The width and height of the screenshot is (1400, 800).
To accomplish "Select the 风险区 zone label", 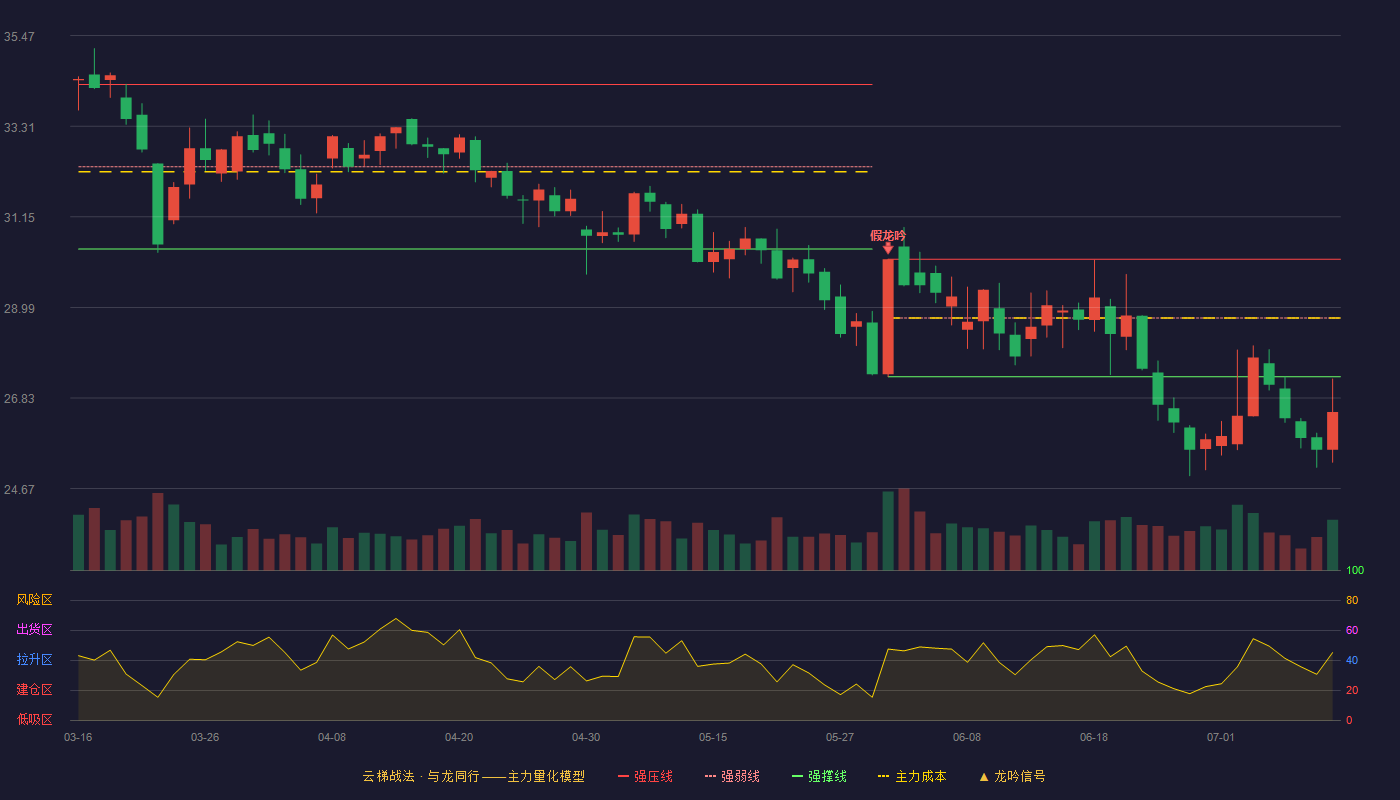I will point(34,600).
